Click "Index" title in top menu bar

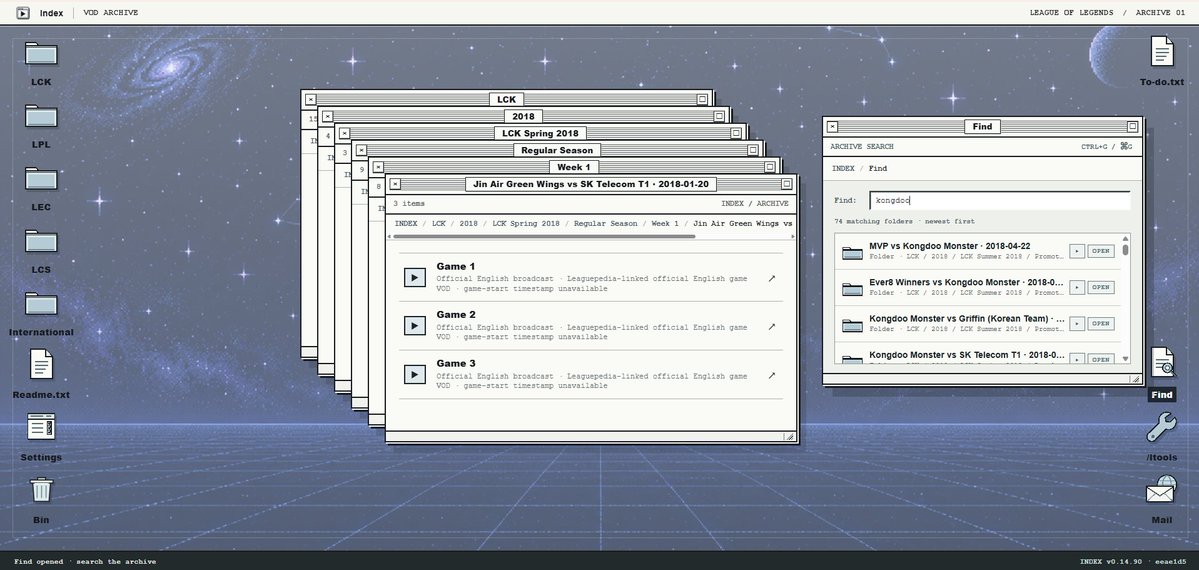point(51,13)
